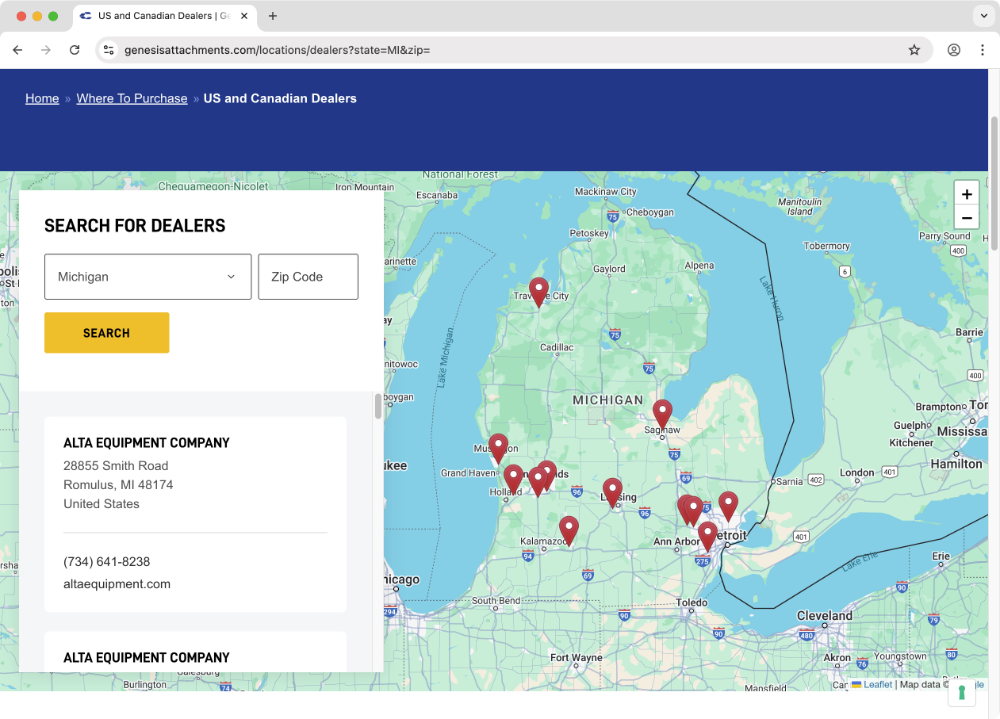Open the Michigan state dropdown
The width and height of the screenshot is (1000, 719).
pos(147,277)
